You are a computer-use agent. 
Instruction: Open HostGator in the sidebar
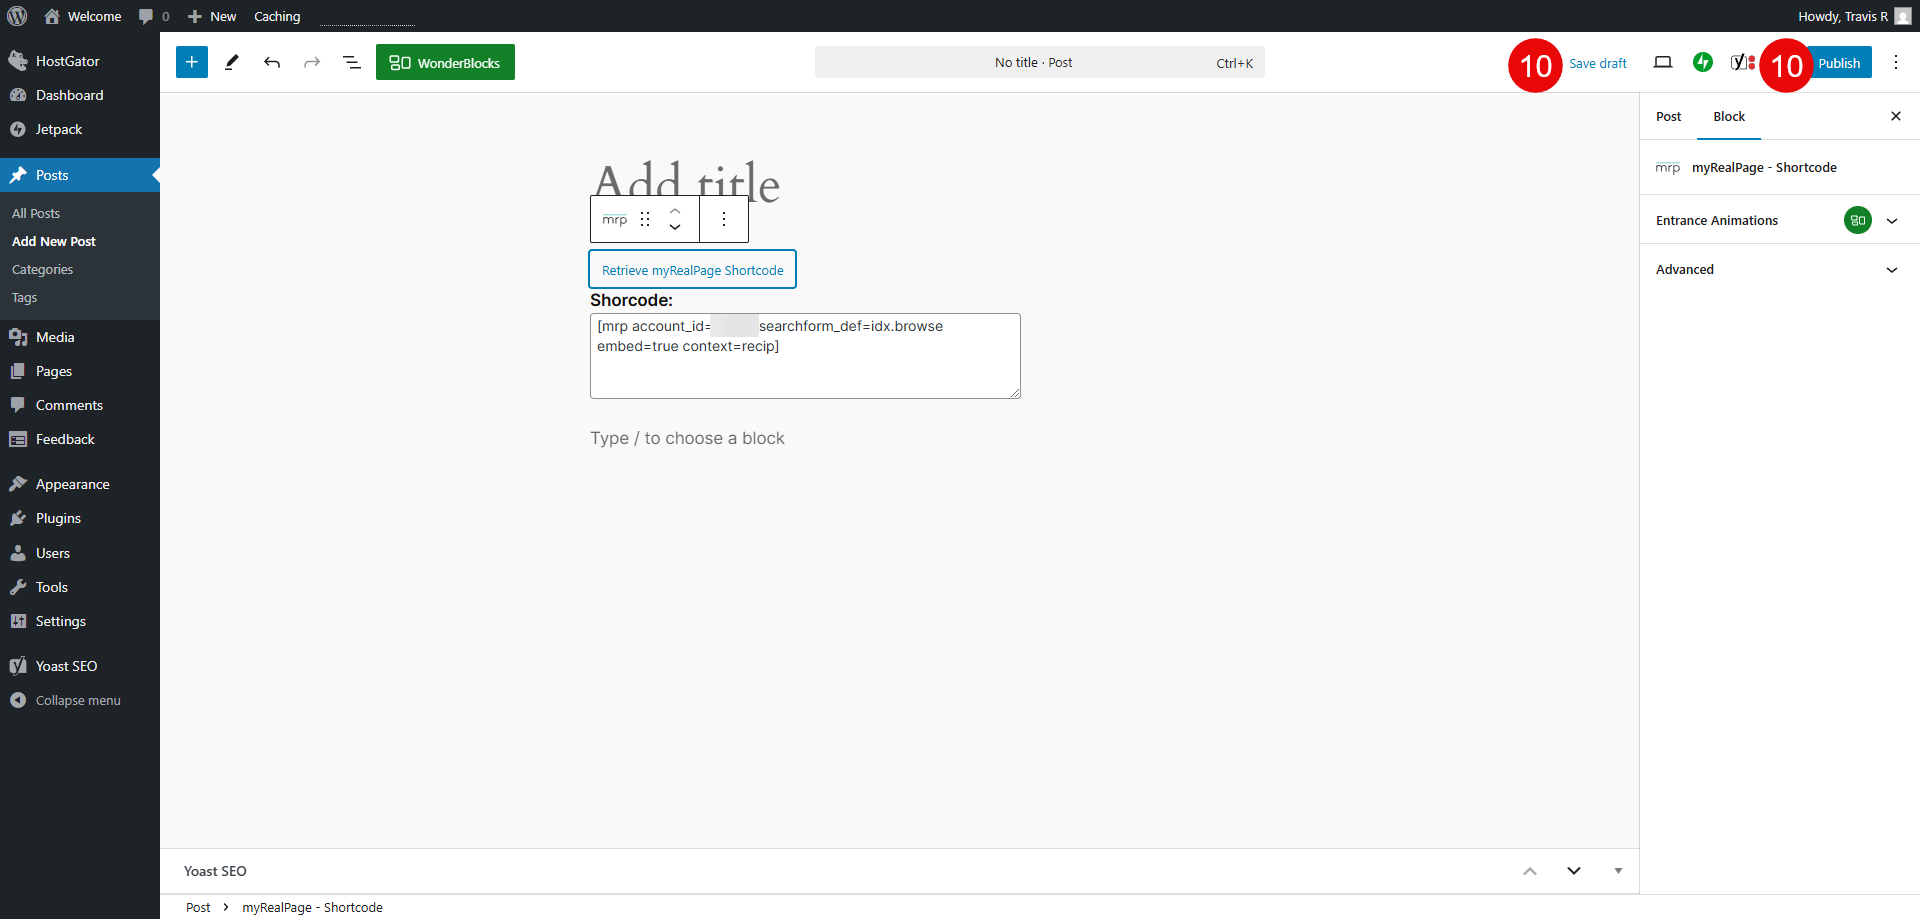tap(80, 61)
